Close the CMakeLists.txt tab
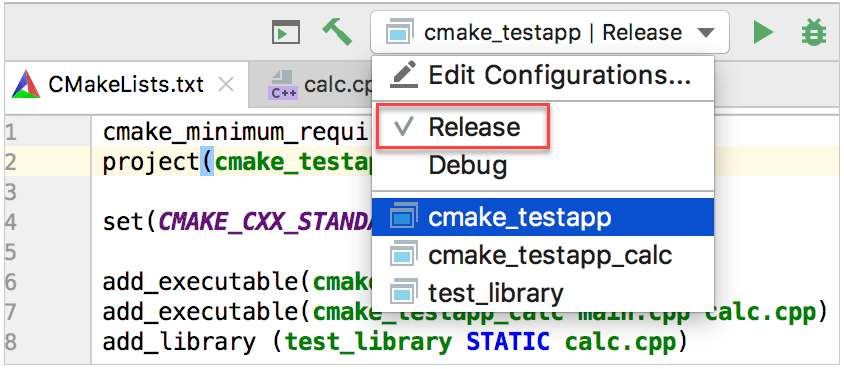The height and width of the screenshot is (369, 844). coord(227,85)
